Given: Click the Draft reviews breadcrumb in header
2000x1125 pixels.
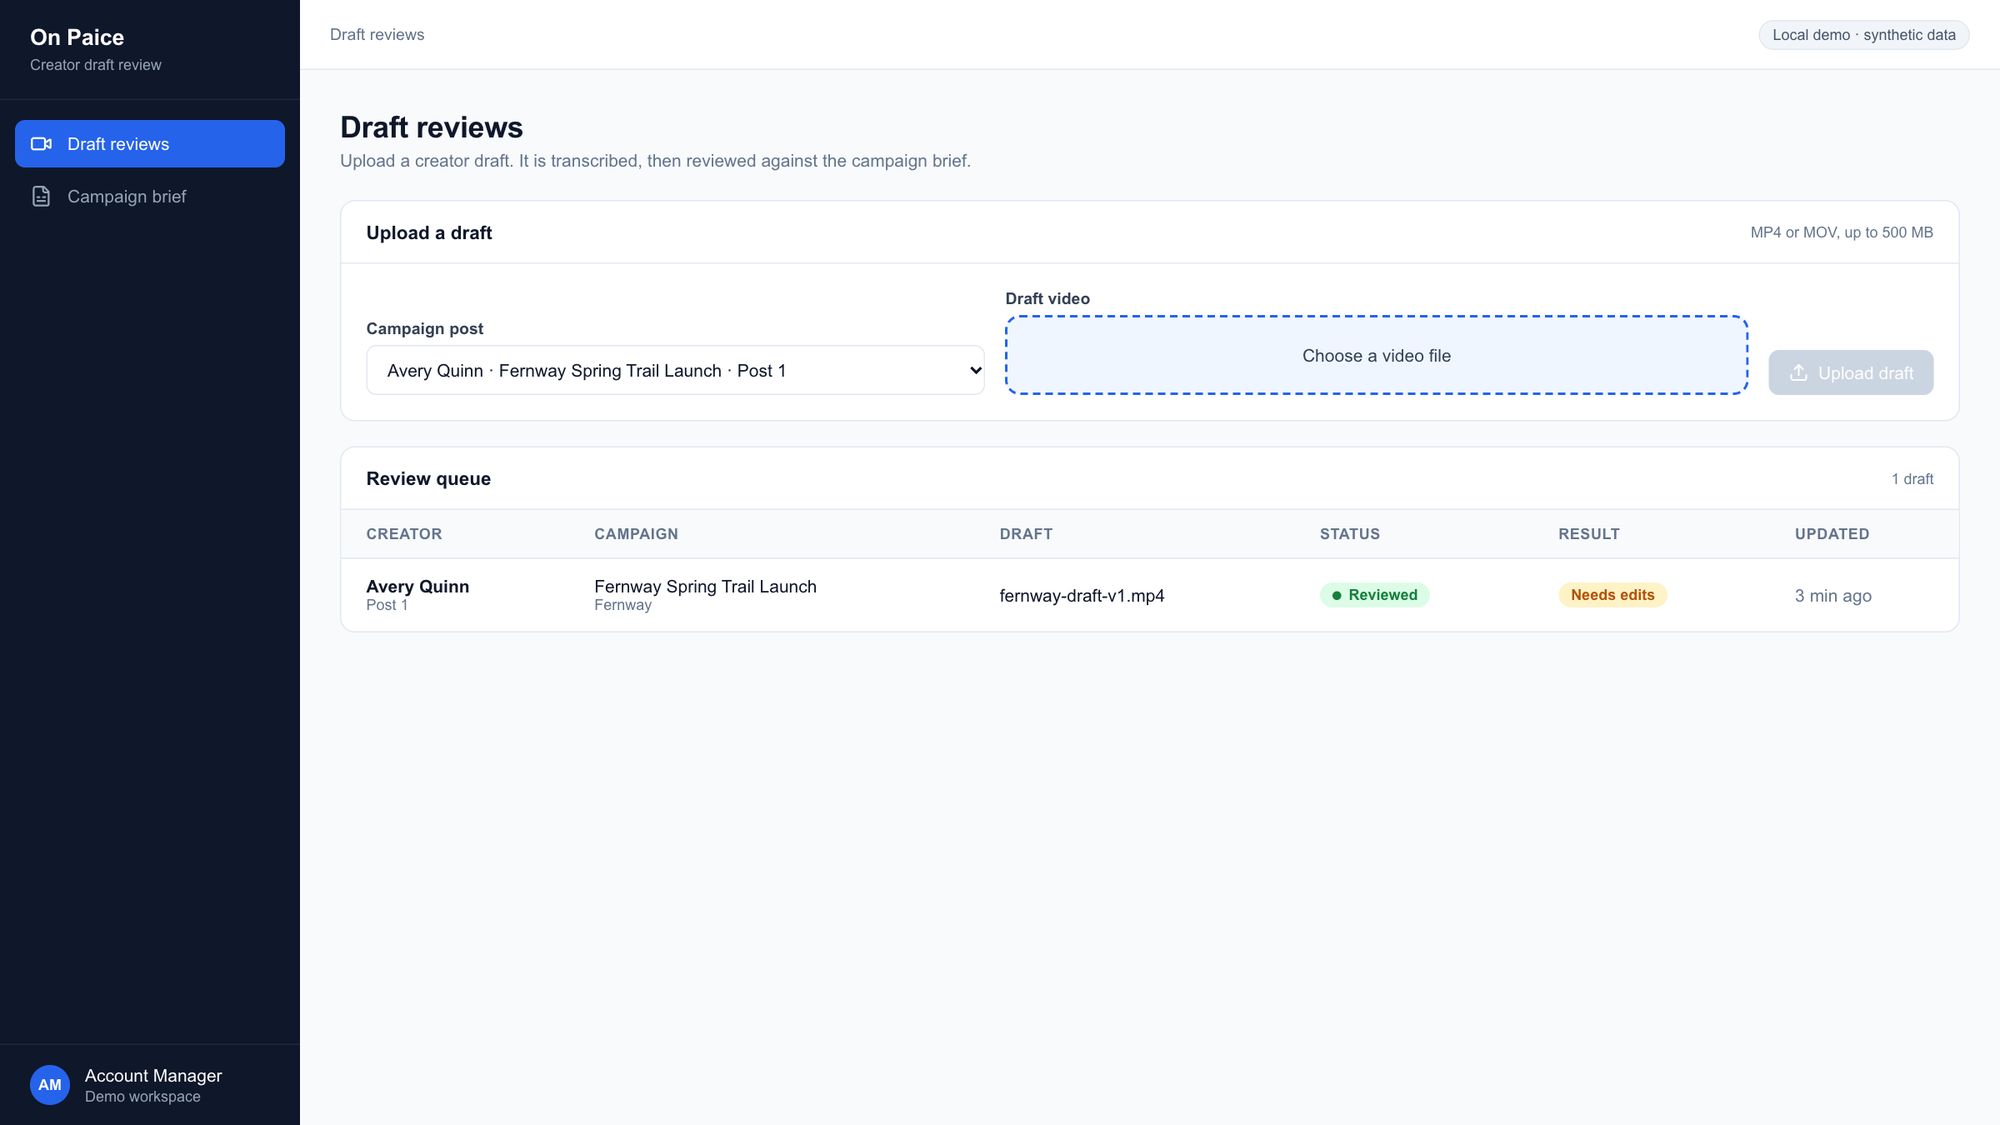Looking at the screenshot, I should tap(377, 35).
